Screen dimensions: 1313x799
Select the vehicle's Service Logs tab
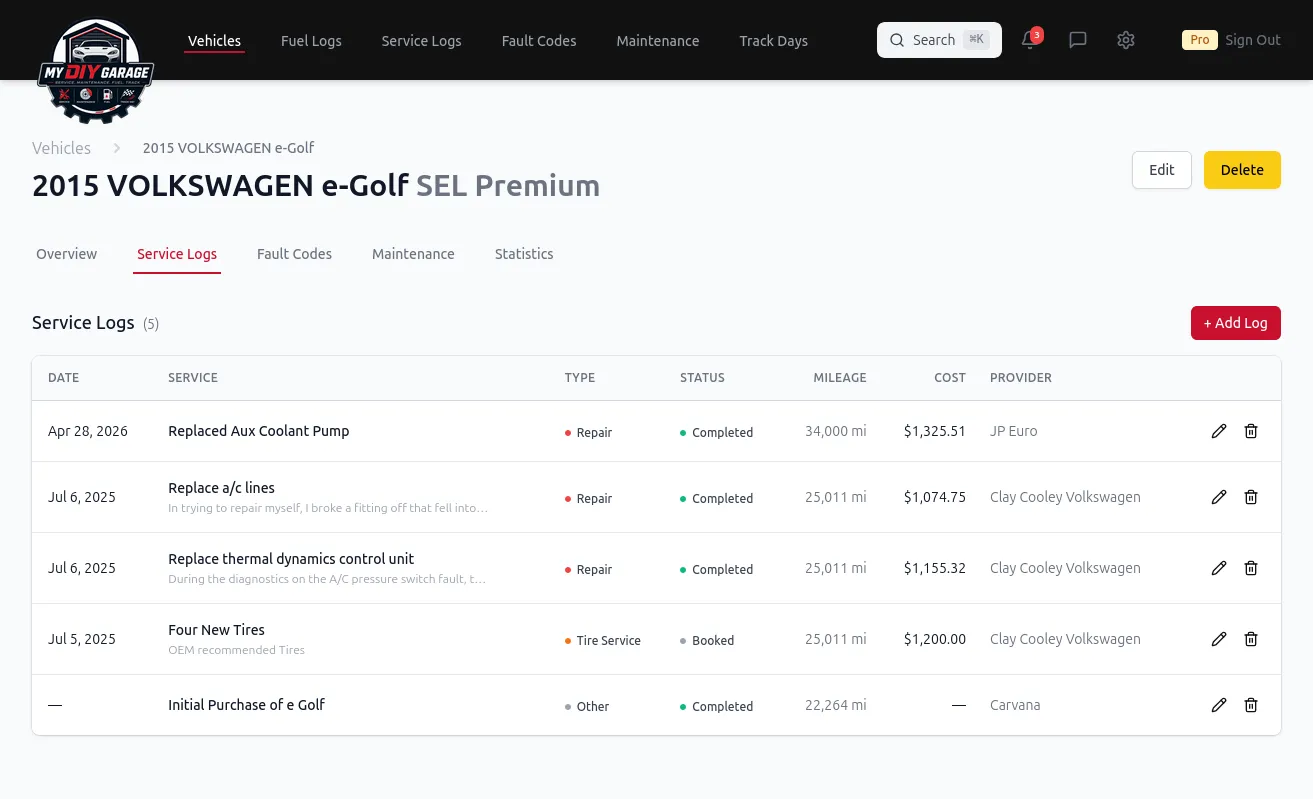177,254
